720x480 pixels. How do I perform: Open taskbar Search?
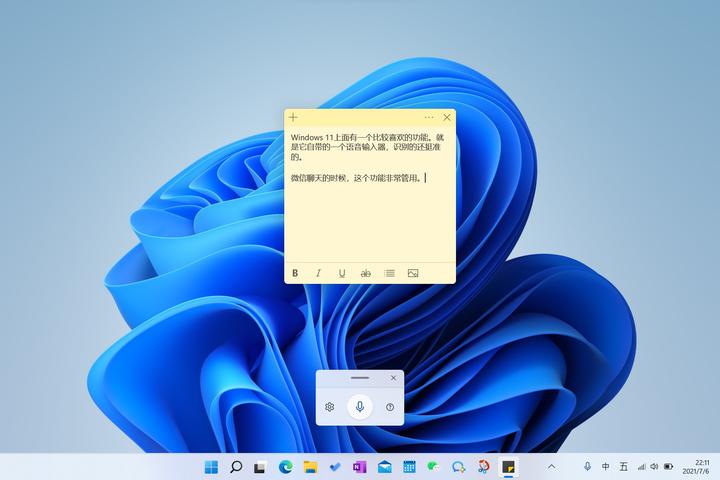236,467
